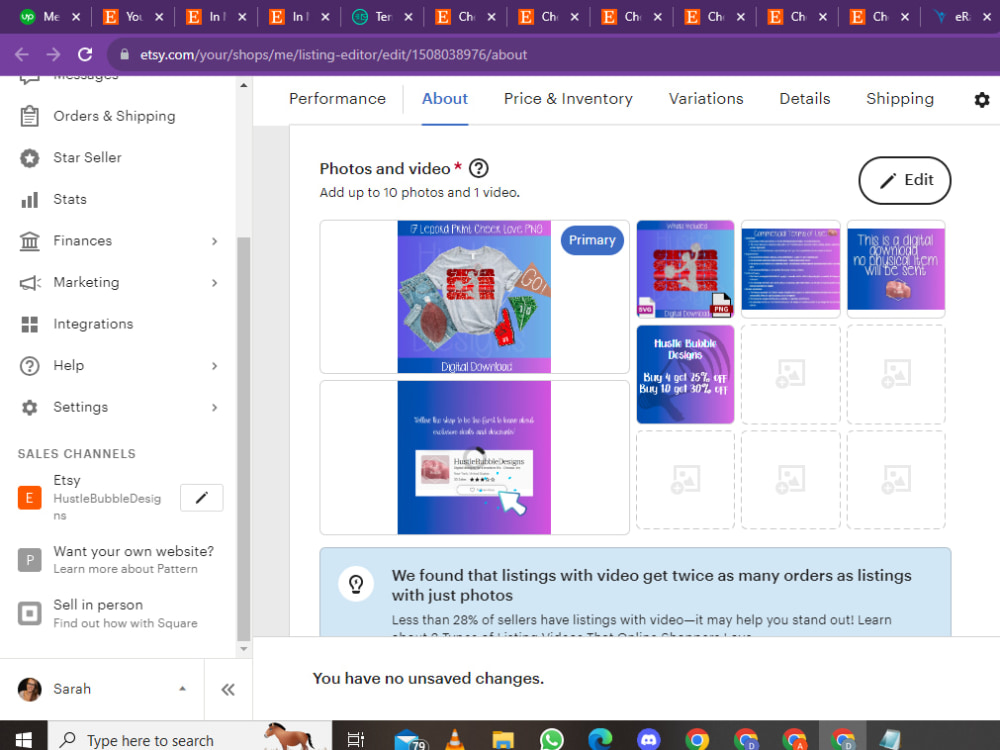Click the lightbulb tip icon
The width and height of the screenshot is (1000, 750).
pyautogui.click(x=356, y=584)
